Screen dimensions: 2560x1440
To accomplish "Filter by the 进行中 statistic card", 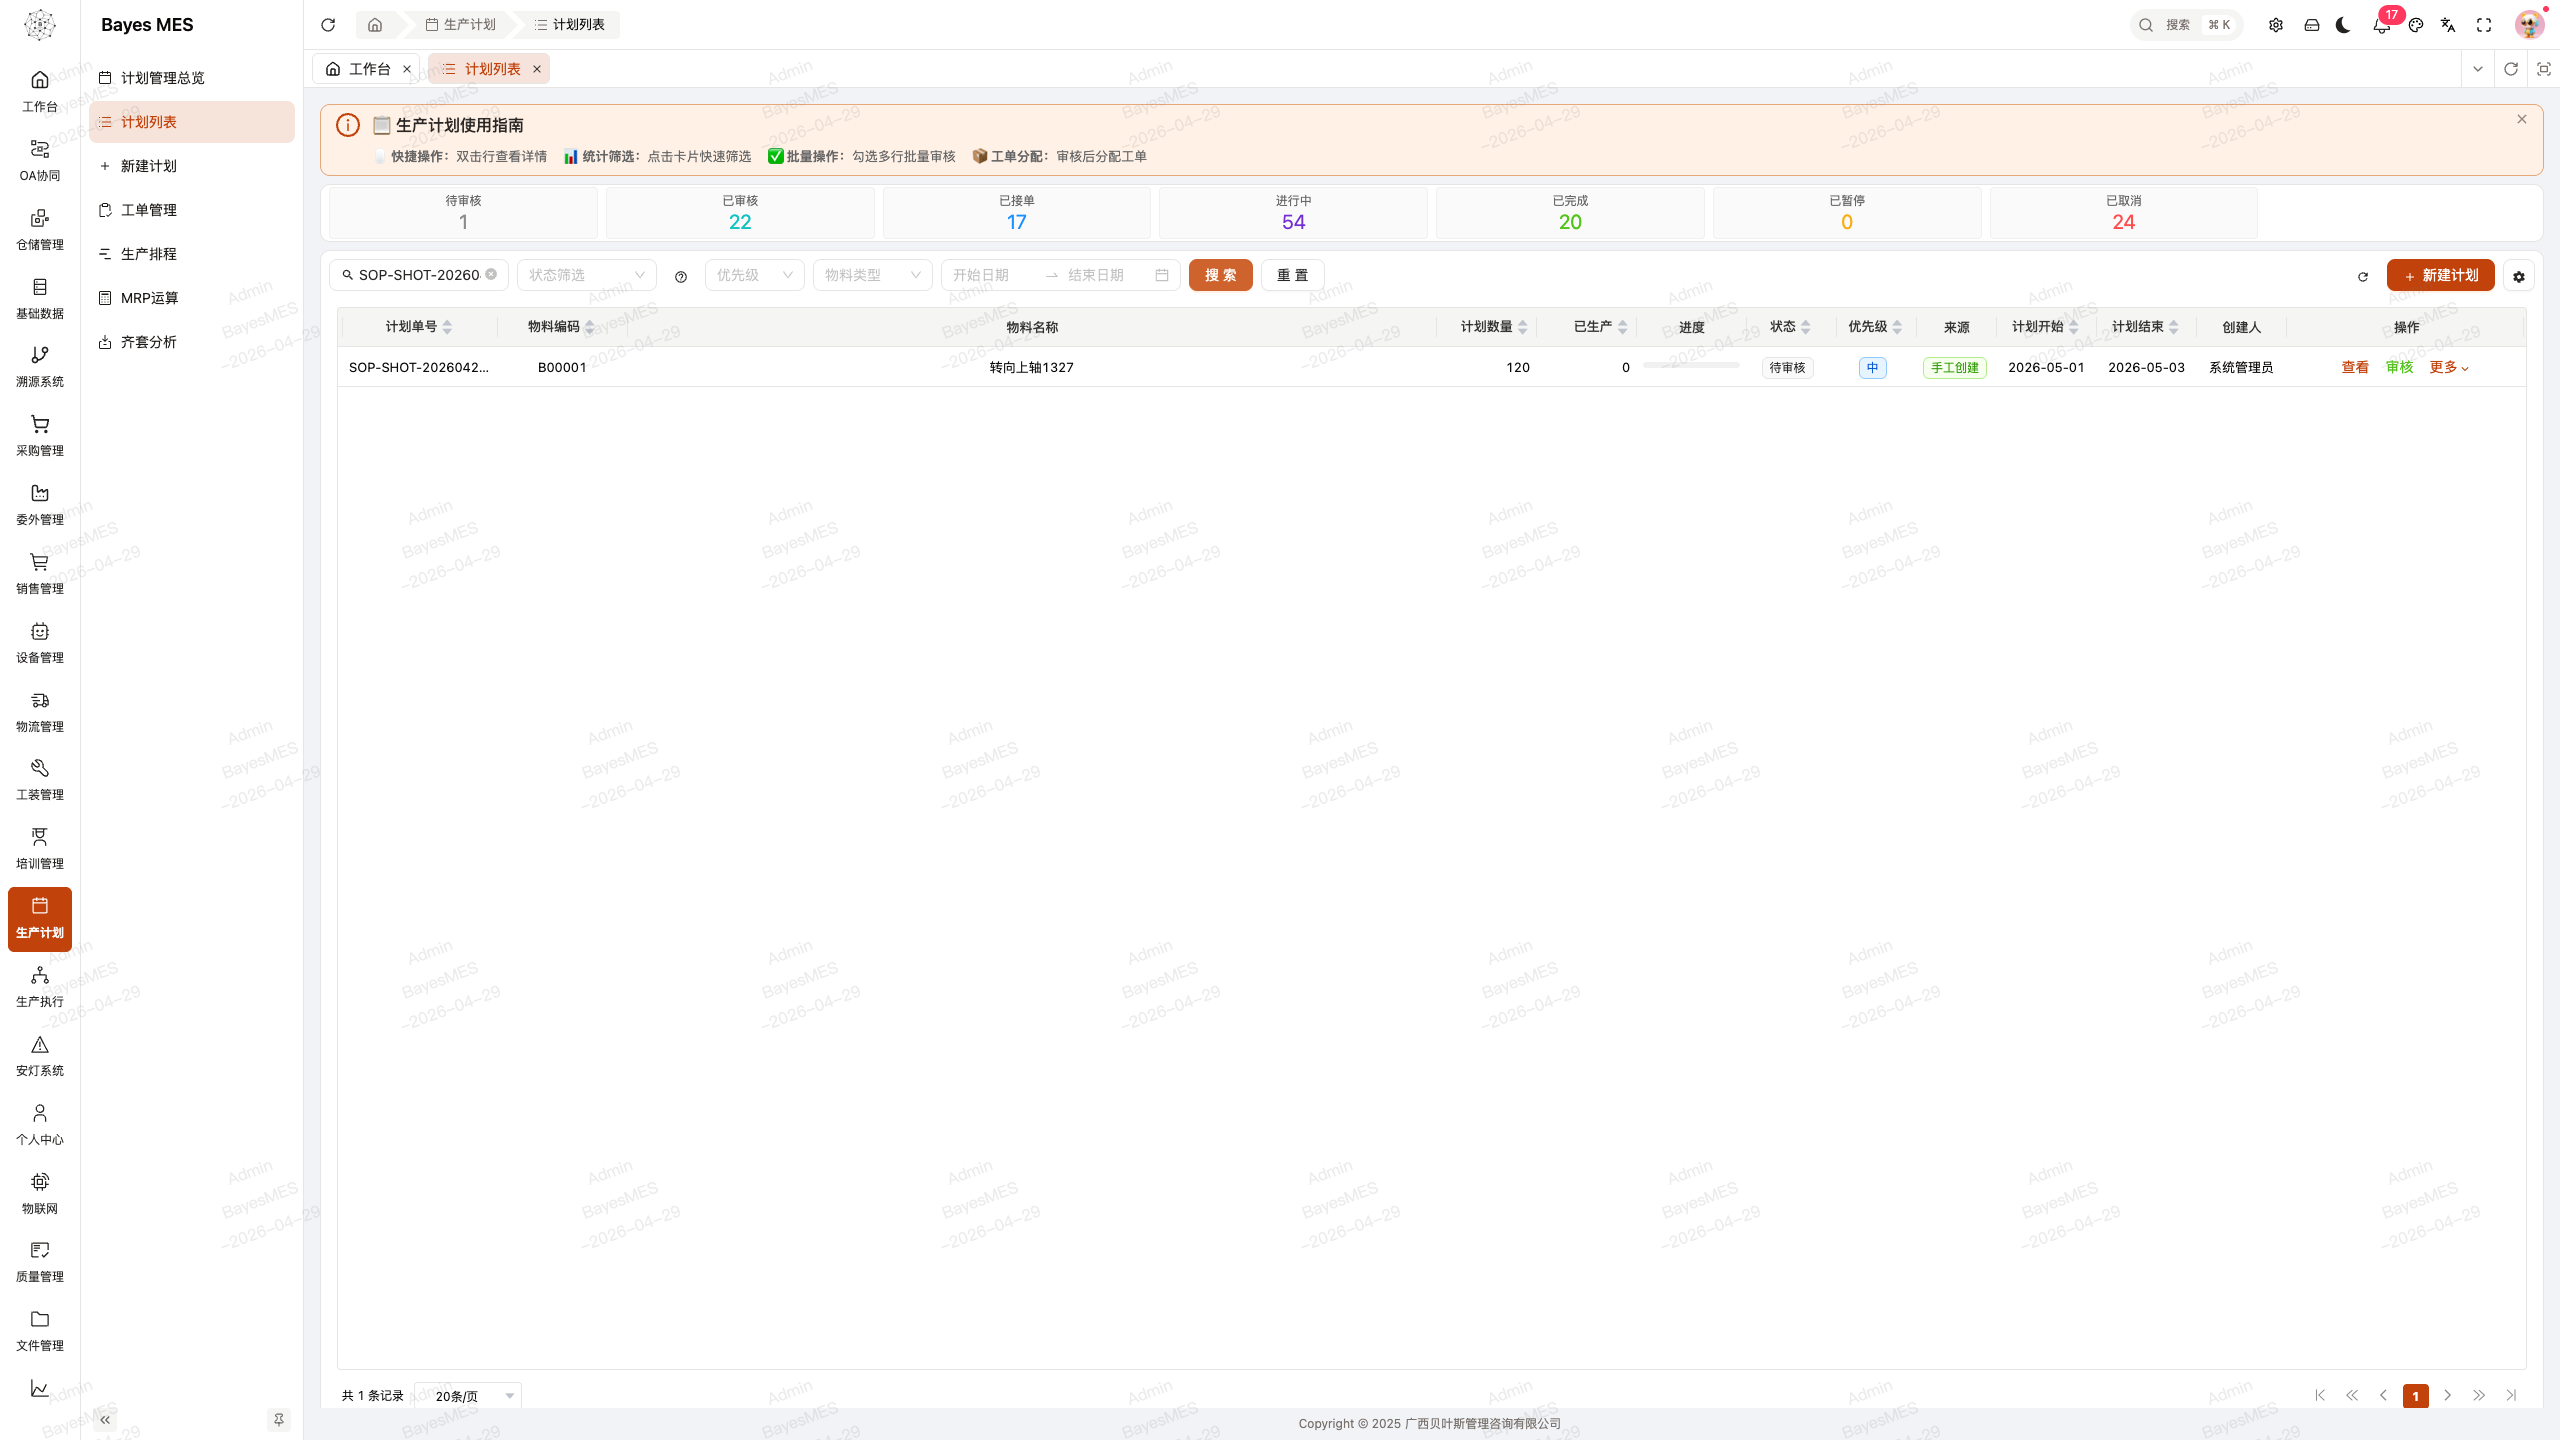I will click(x=1293, y=212).
